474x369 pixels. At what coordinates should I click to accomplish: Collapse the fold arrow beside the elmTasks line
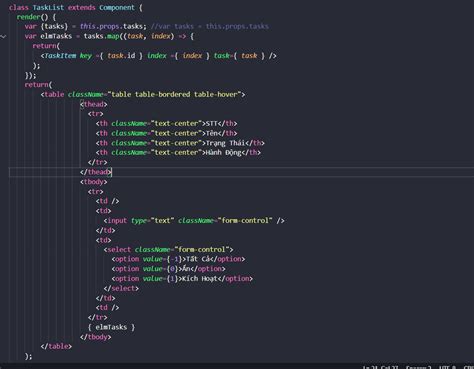[3, 36]
